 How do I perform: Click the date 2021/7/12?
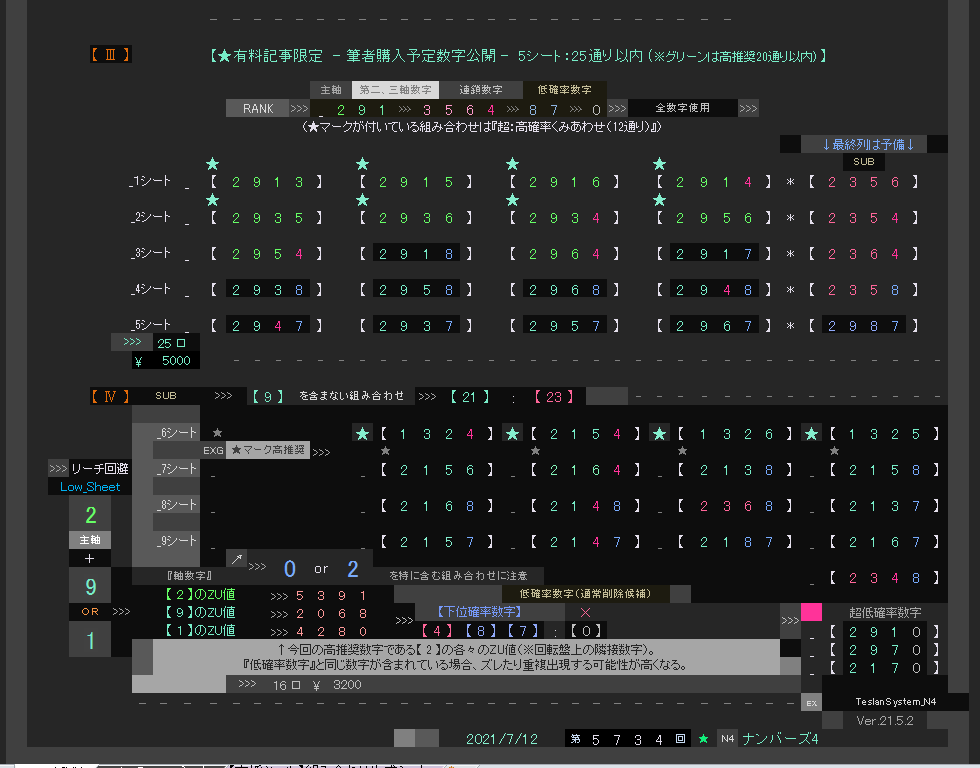502,739
